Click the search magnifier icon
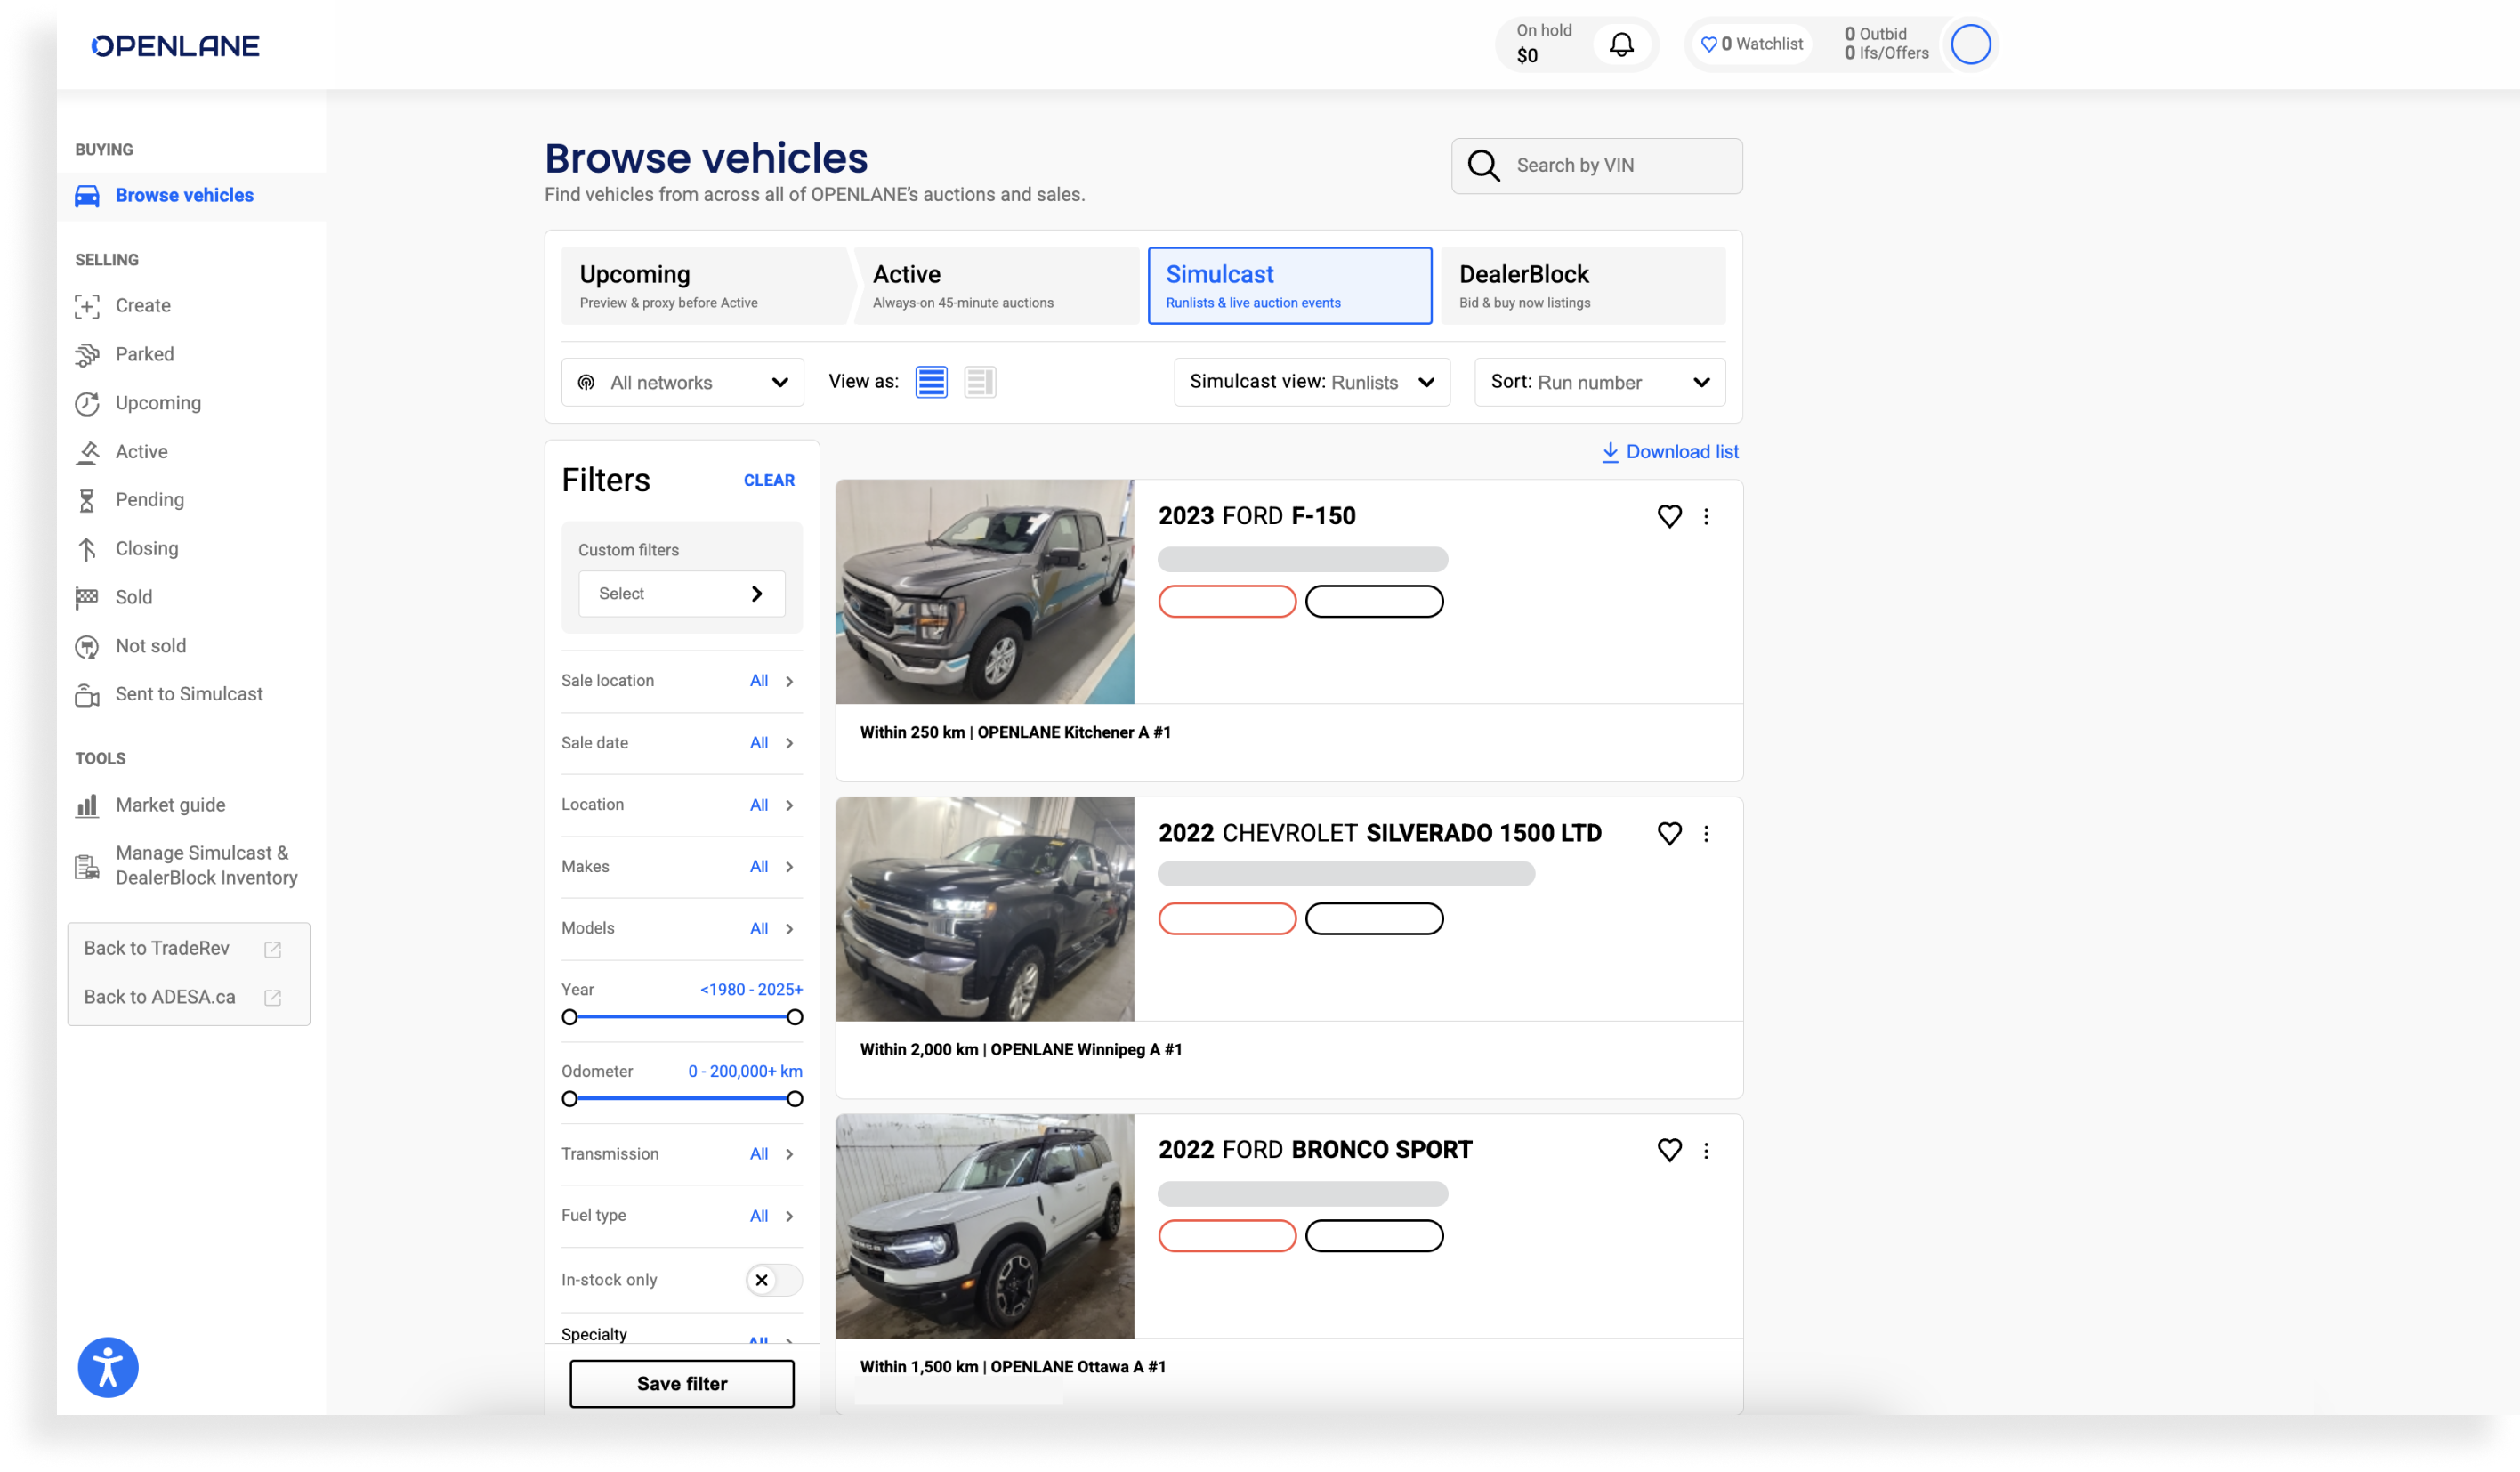This screenshot has width=2520, height=1472. click(1483, 166)
